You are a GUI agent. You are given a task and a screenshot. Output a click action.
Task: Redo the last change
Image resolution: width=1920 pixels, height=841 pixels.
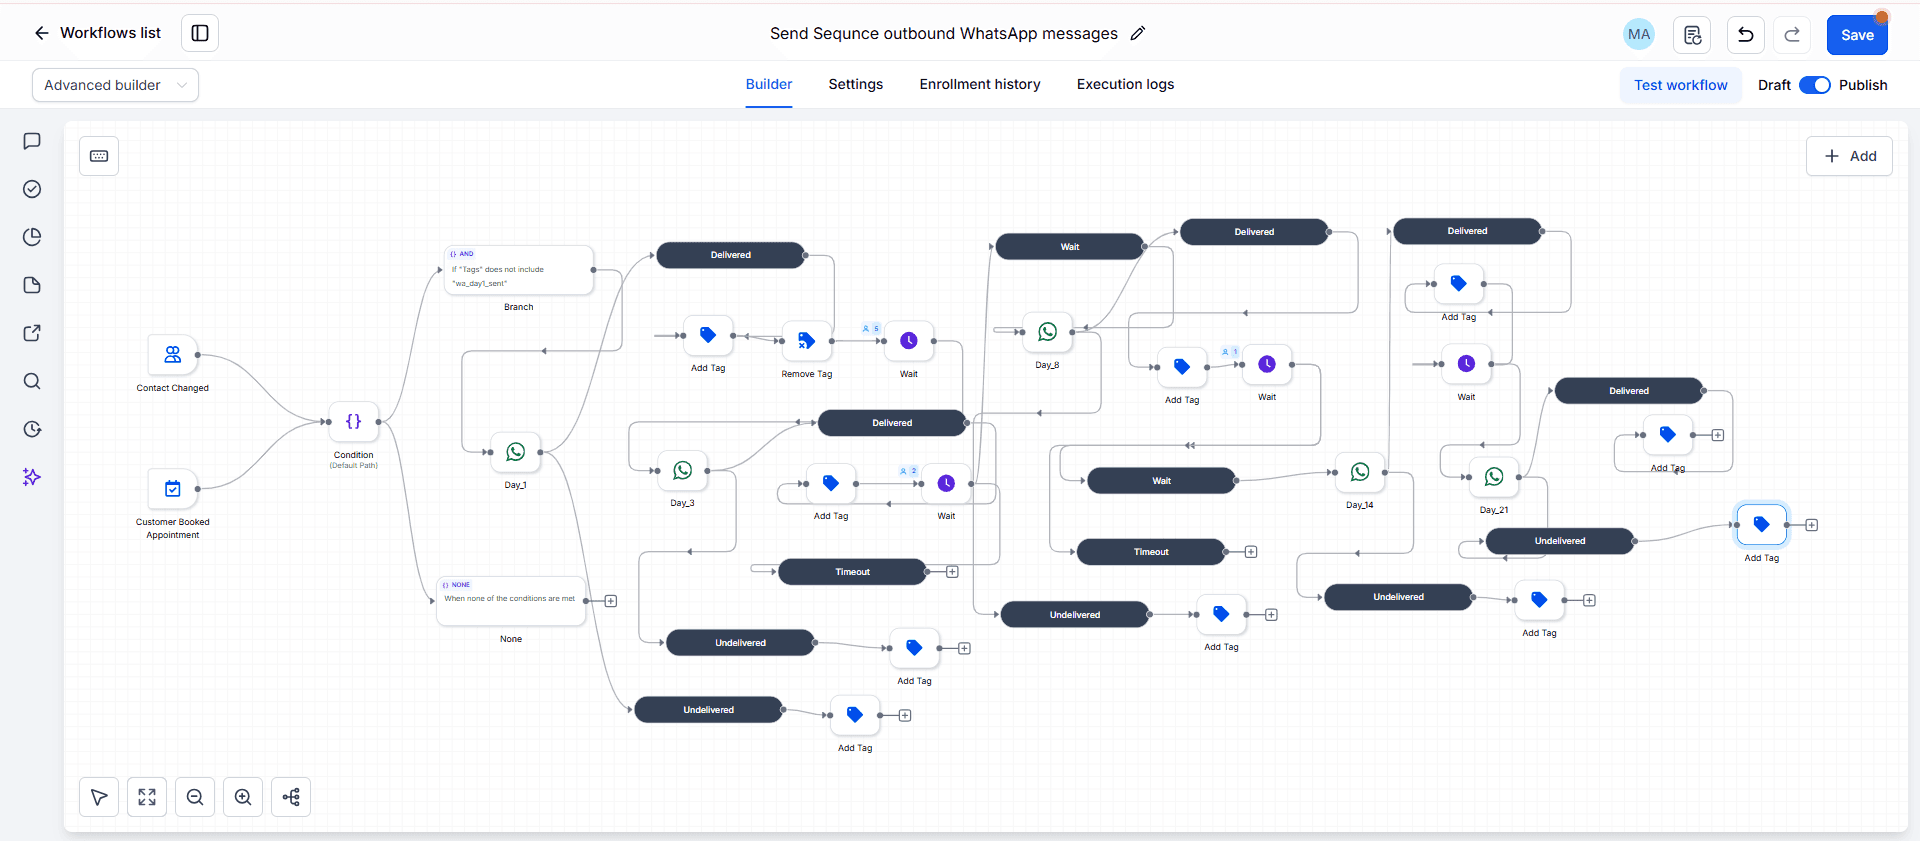[x=1792, y=35]
